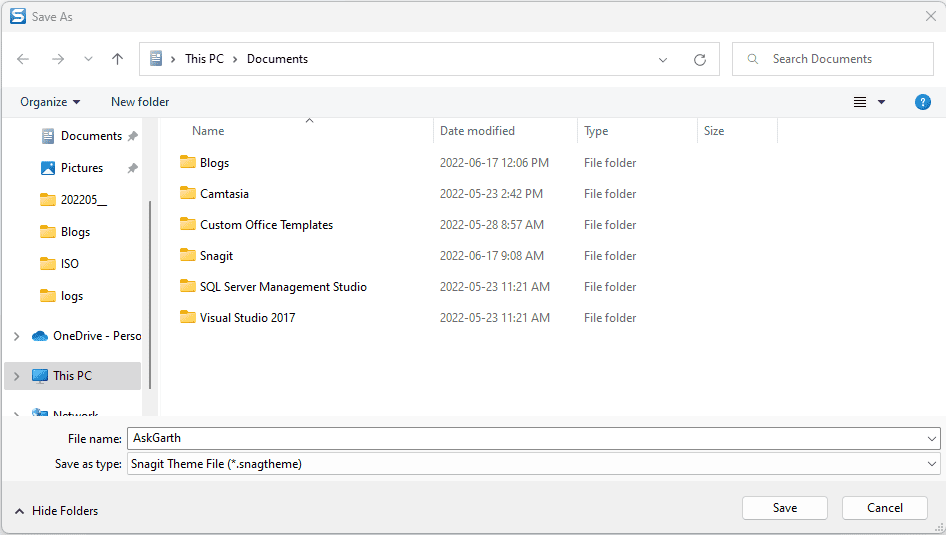
Task: Click the change view icon
Action: click(x=860, y=102)
